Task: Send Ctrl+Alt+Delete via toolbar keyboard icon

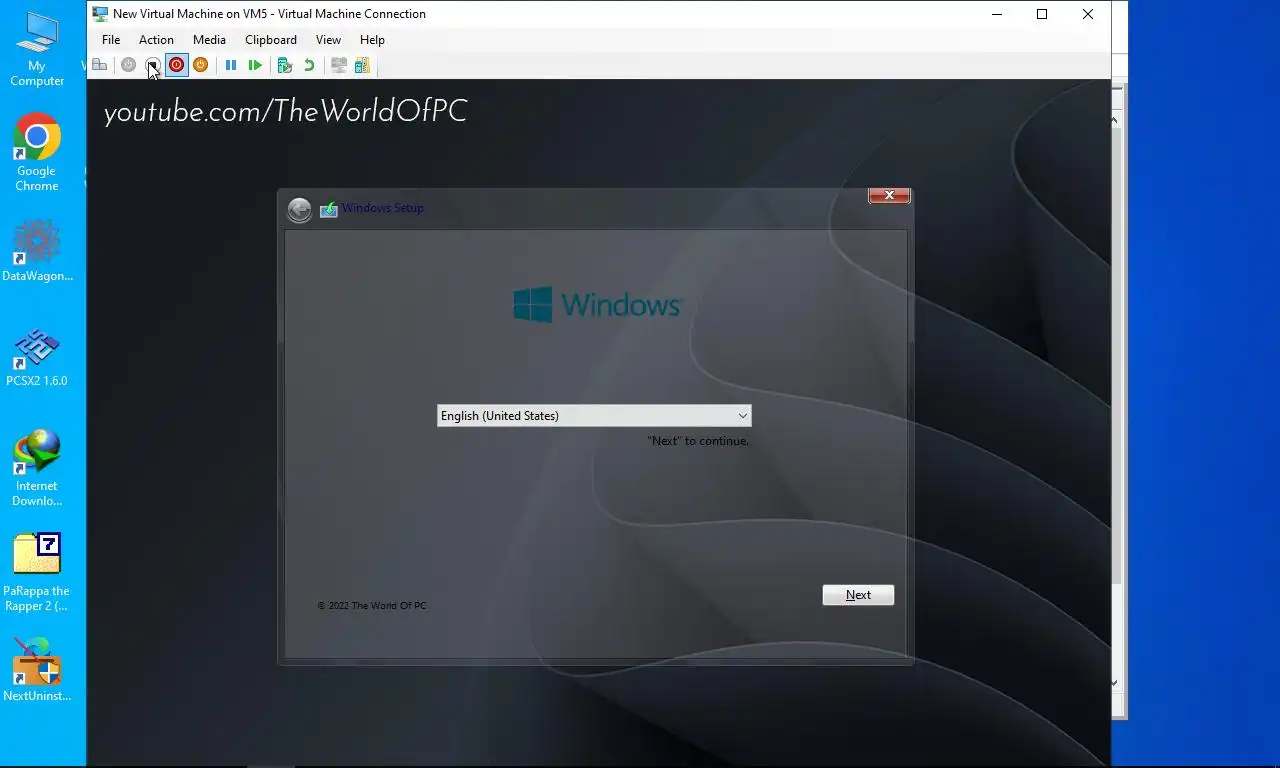Action: pyautogui.click(x=100, y=65)
